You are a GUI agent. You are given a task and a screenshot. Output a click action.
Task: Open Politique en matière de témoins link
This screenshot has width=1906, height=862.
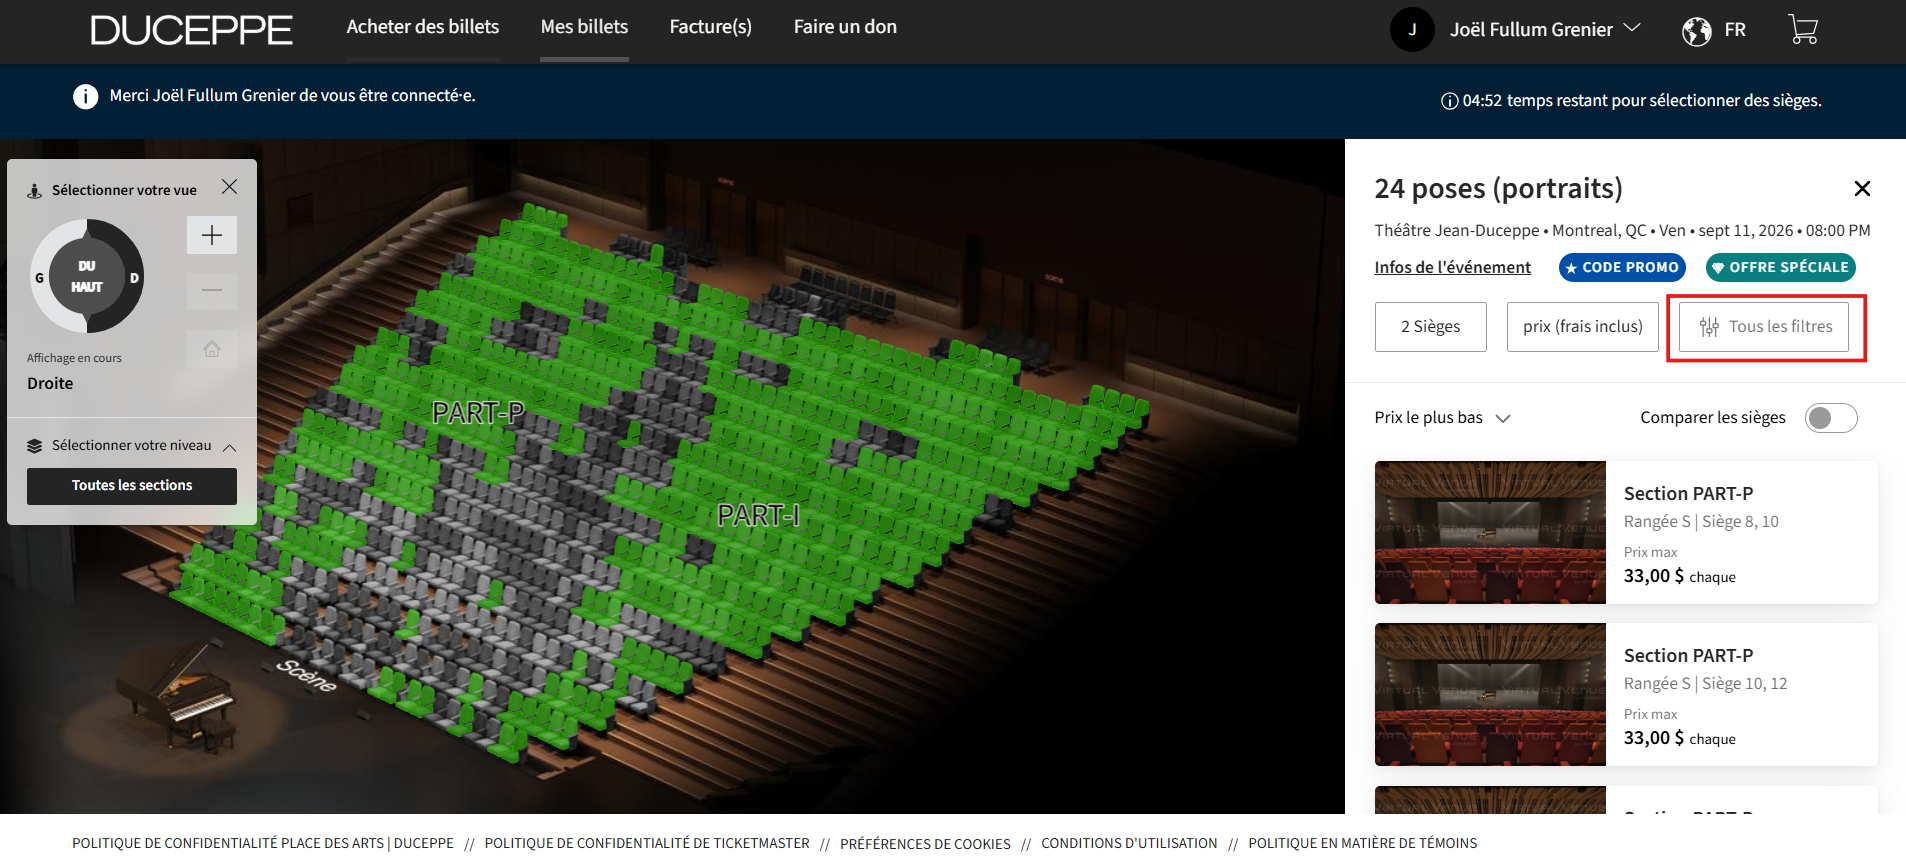[1362, 844]
